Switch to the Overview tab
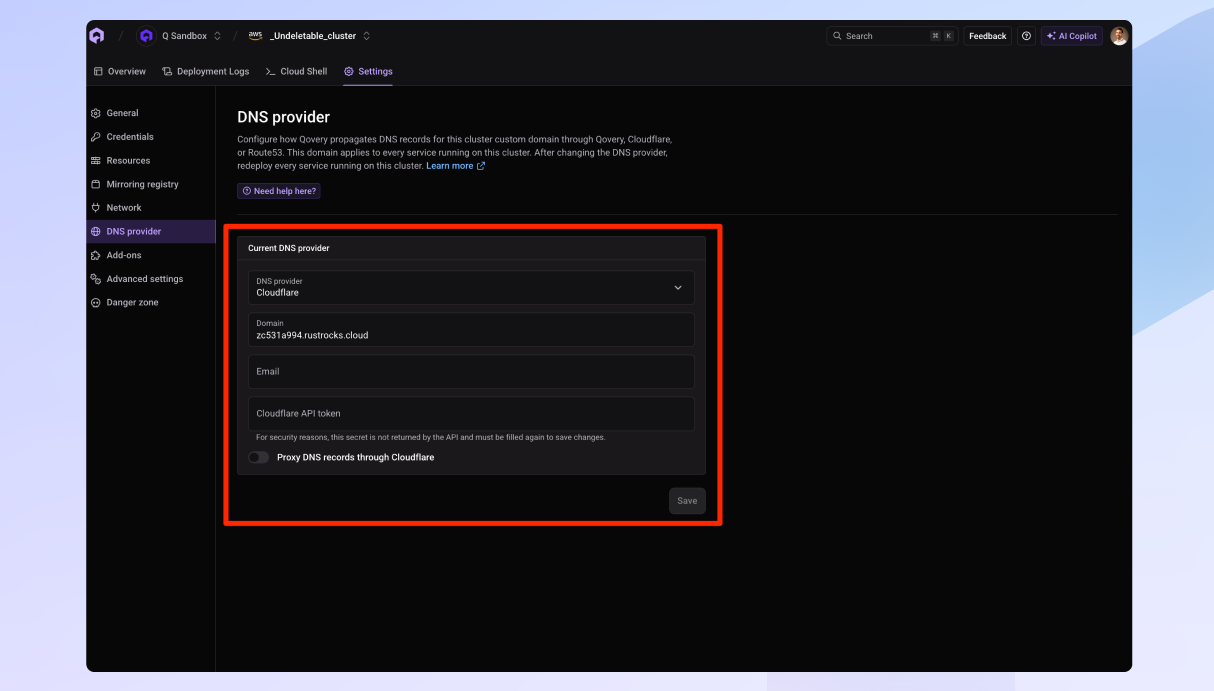The image size is (1214, 691). click(x=119, y=71)
